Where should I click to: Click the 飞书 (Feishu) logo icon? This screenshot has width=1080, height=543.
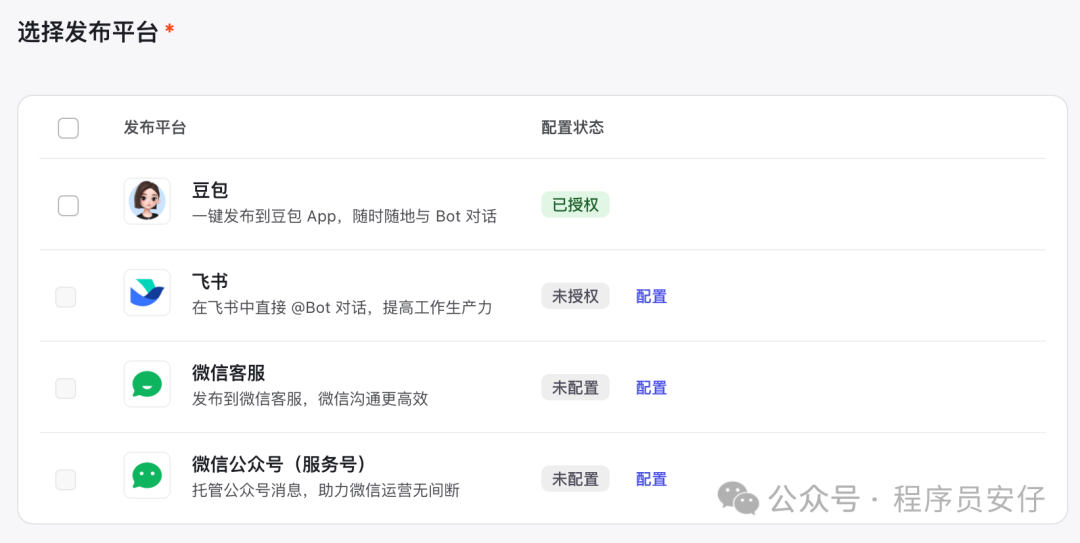147,293
